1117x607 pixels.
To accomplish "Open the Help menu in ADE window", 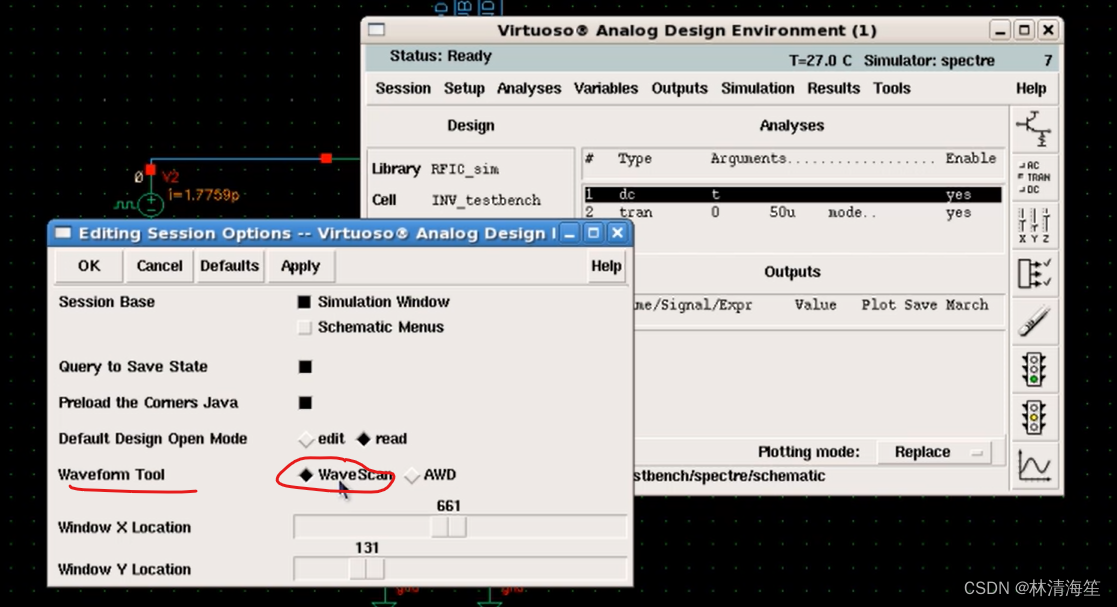I will click(x=1030, y=88).
